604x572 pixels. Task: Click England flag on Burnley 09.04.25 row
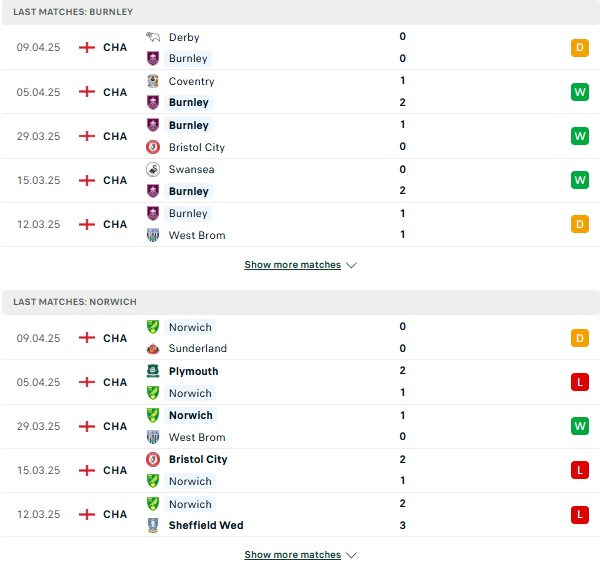[x=87, y=47]
